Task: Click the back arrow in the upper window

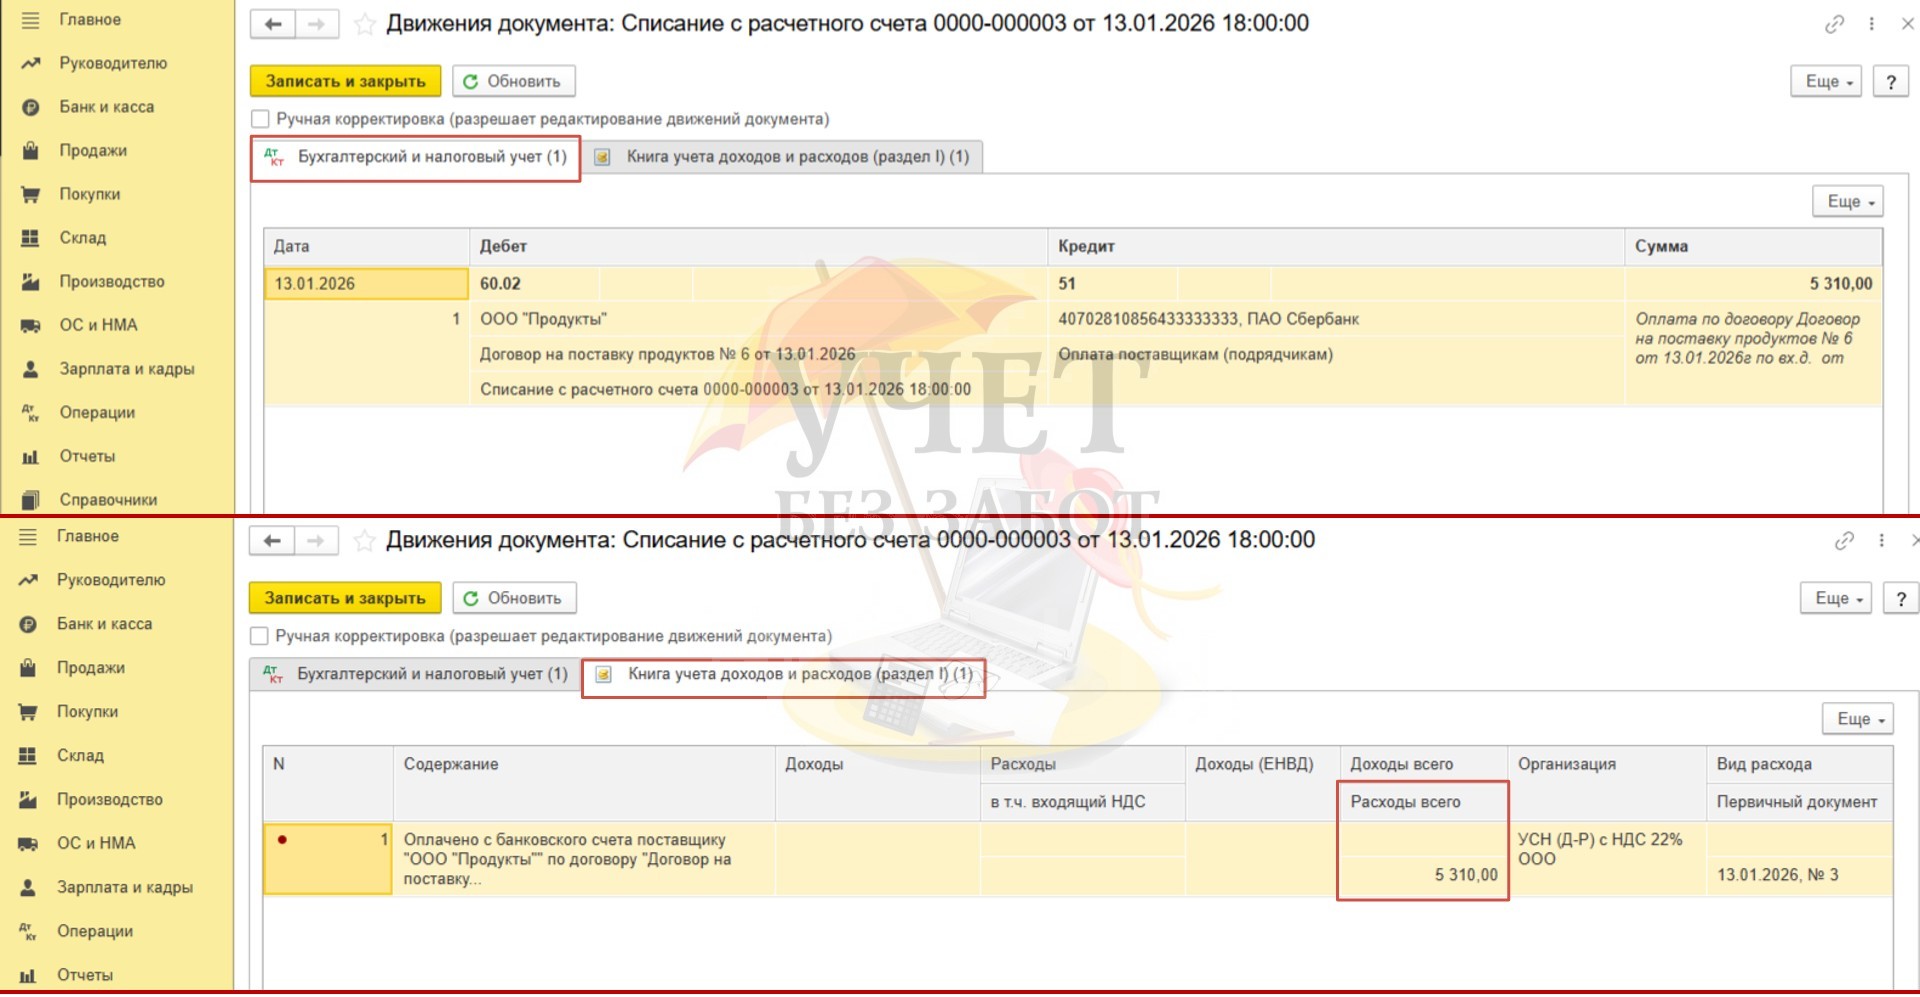Action: [x=272, y=24]
